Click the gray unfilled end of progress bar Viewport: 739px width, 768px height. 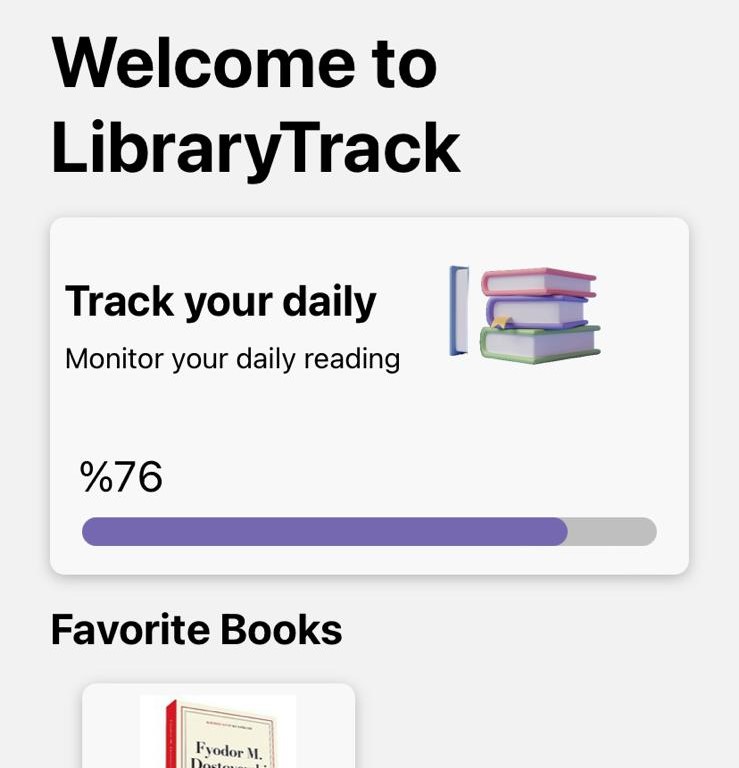pos(612,531)
